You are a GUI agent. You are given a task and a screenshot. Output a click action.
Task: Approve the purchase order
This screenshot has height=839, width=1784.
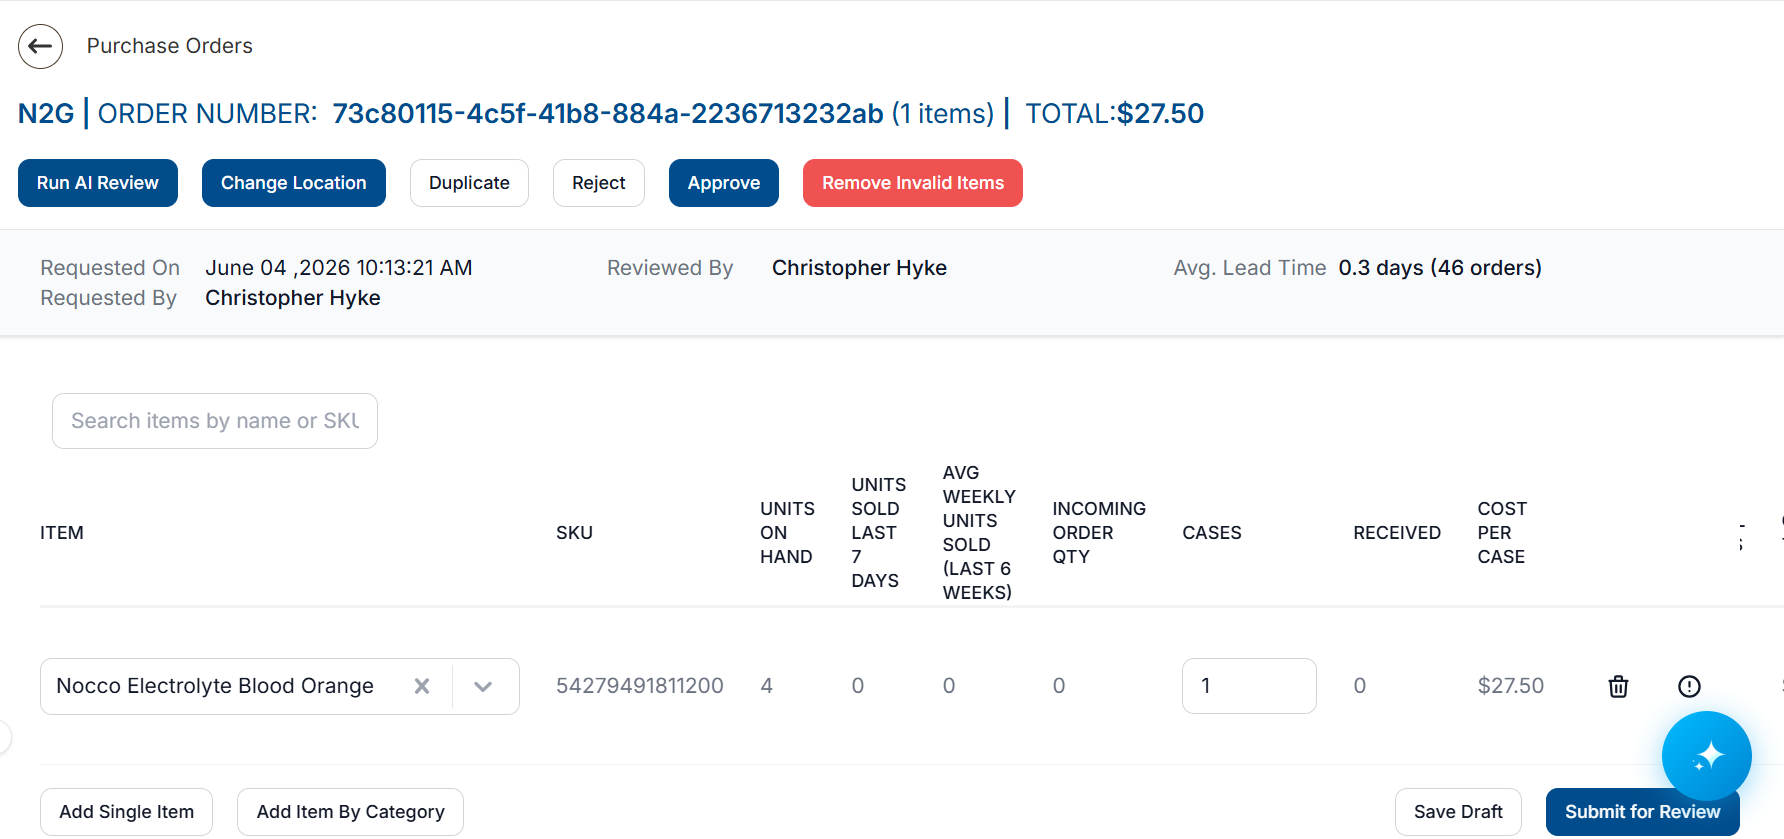click(724, 183)
